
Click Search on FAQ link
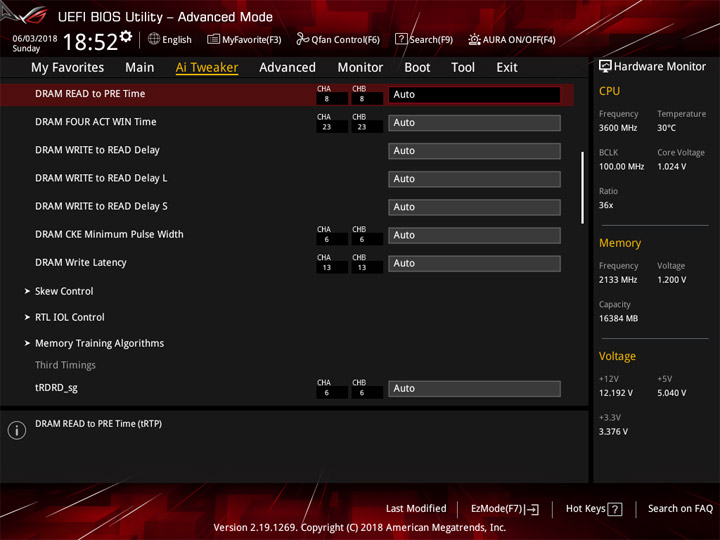click(680, 509)
